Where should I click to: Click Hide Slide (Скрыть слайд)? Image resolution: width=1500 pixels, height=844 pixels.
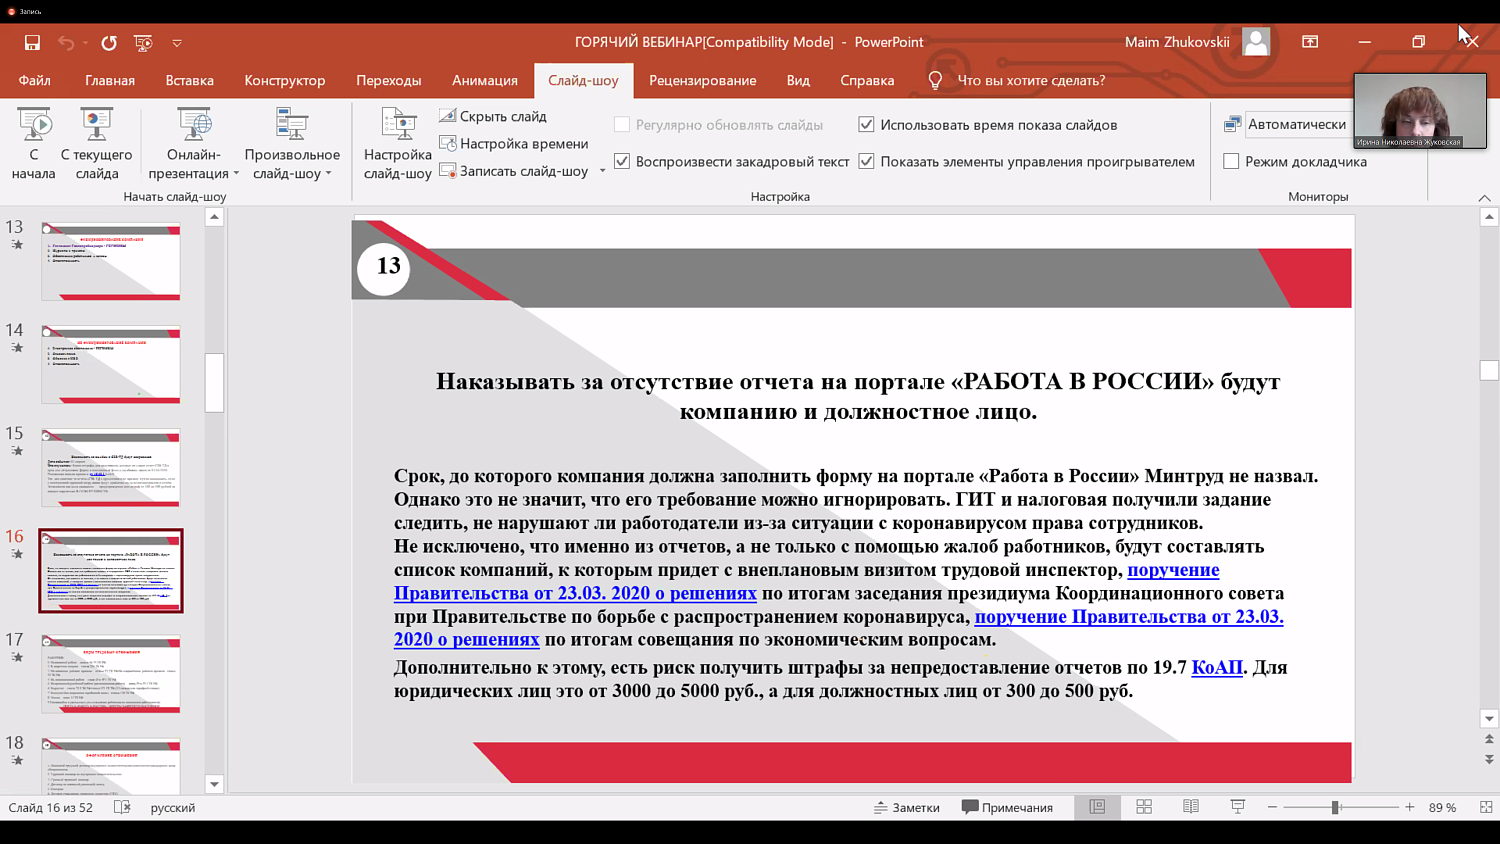[x=493, y=116]
